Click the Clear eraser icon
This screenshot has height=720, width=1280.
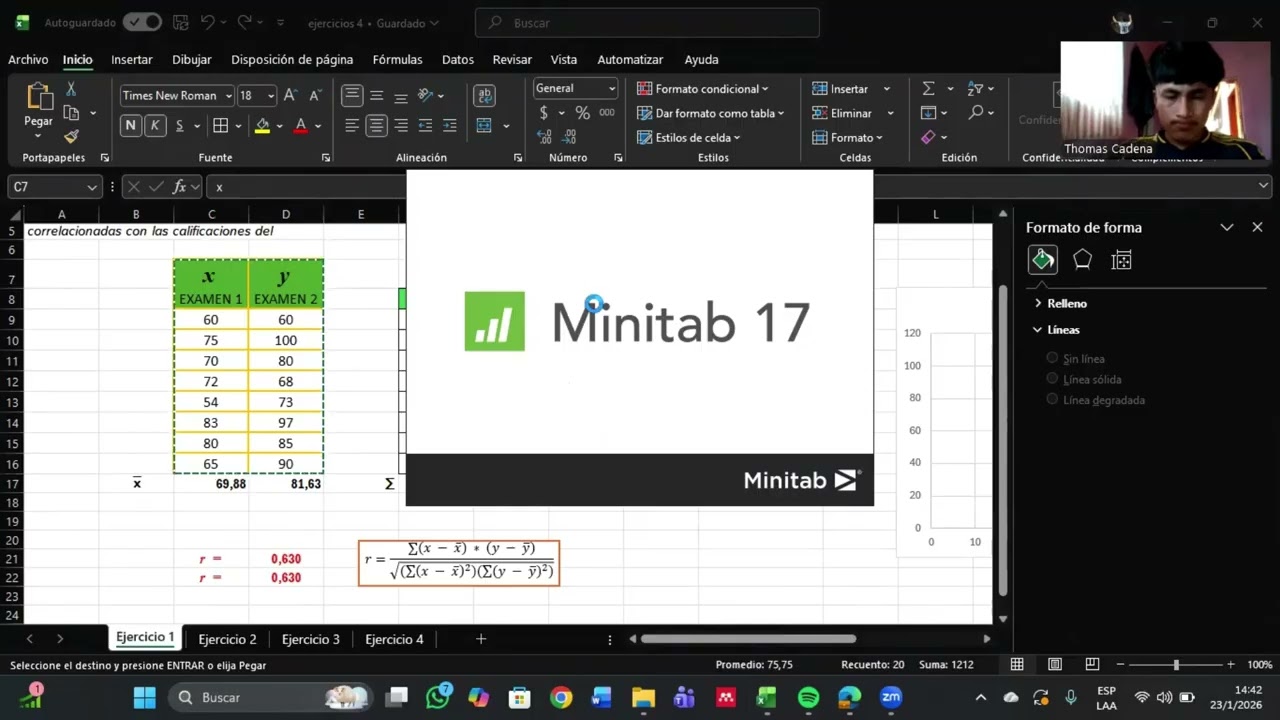pyautogui.click(x=928, y=137)
